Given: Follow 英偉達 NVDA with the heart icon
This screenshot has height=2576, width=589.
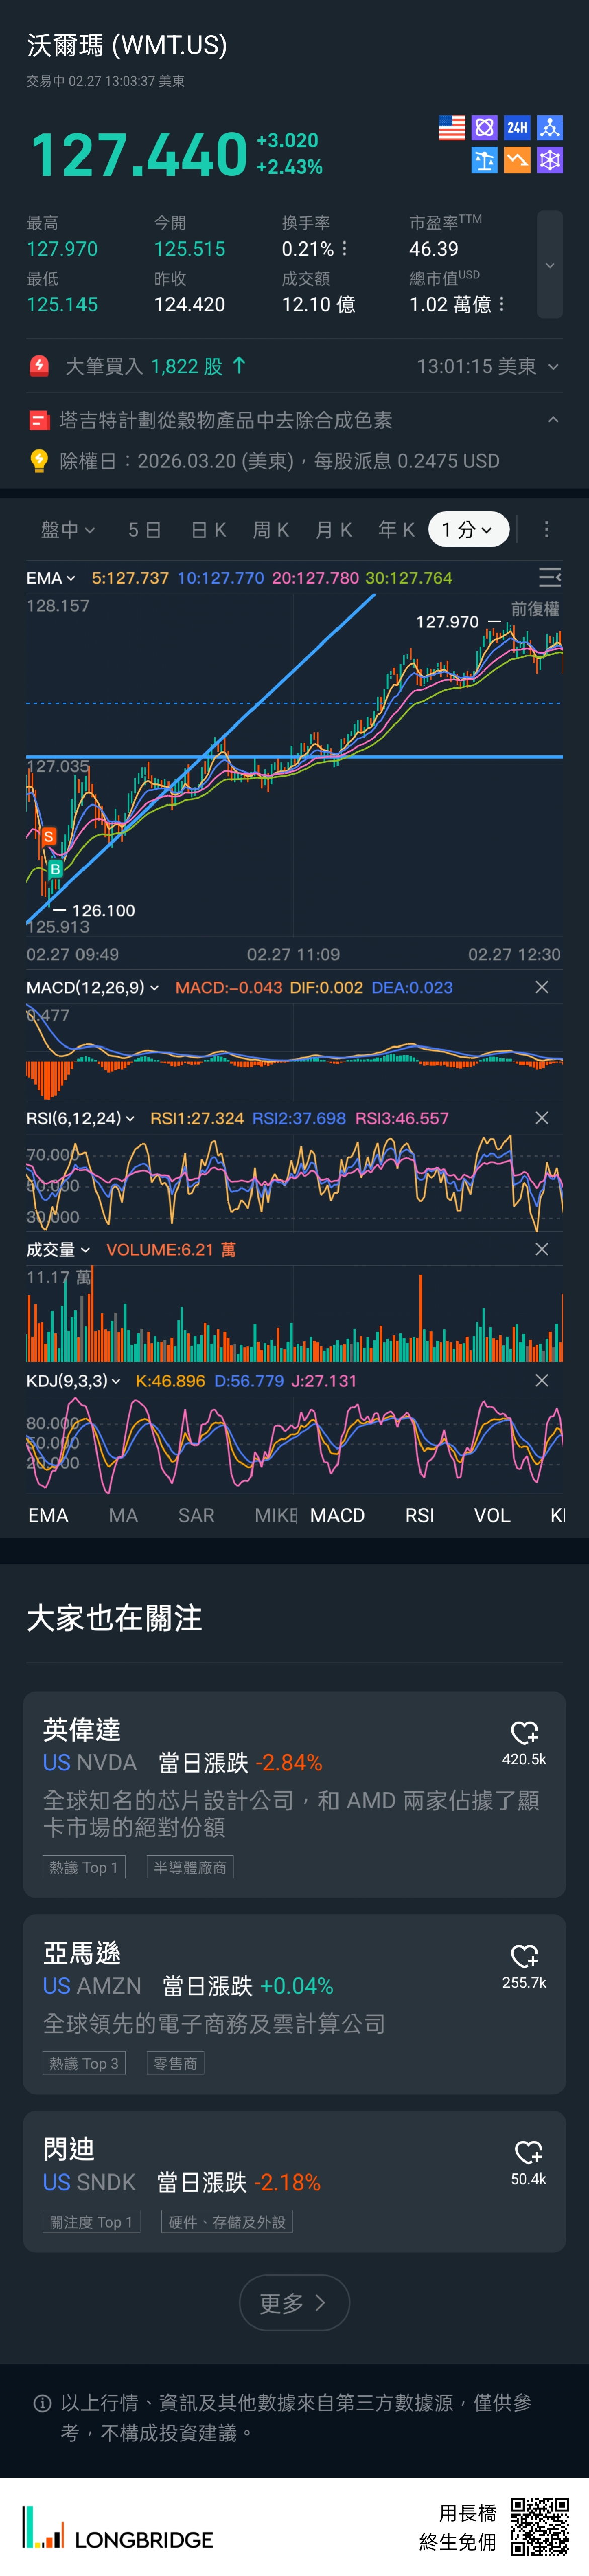Looking at the screenshot, I should coord(524,1733).
